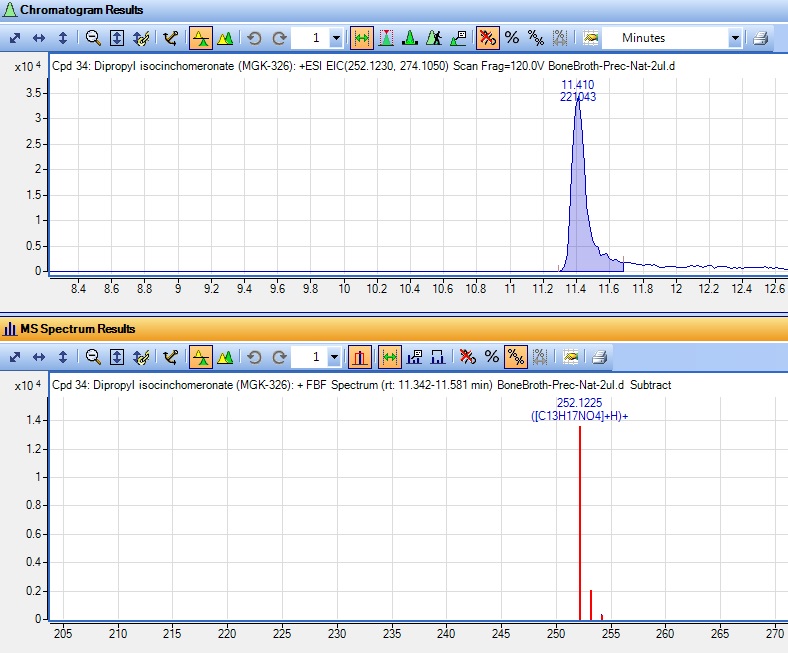788x653 pixels.
Task: Select the Chromatogram Results panel title
Action: (81, 10)
